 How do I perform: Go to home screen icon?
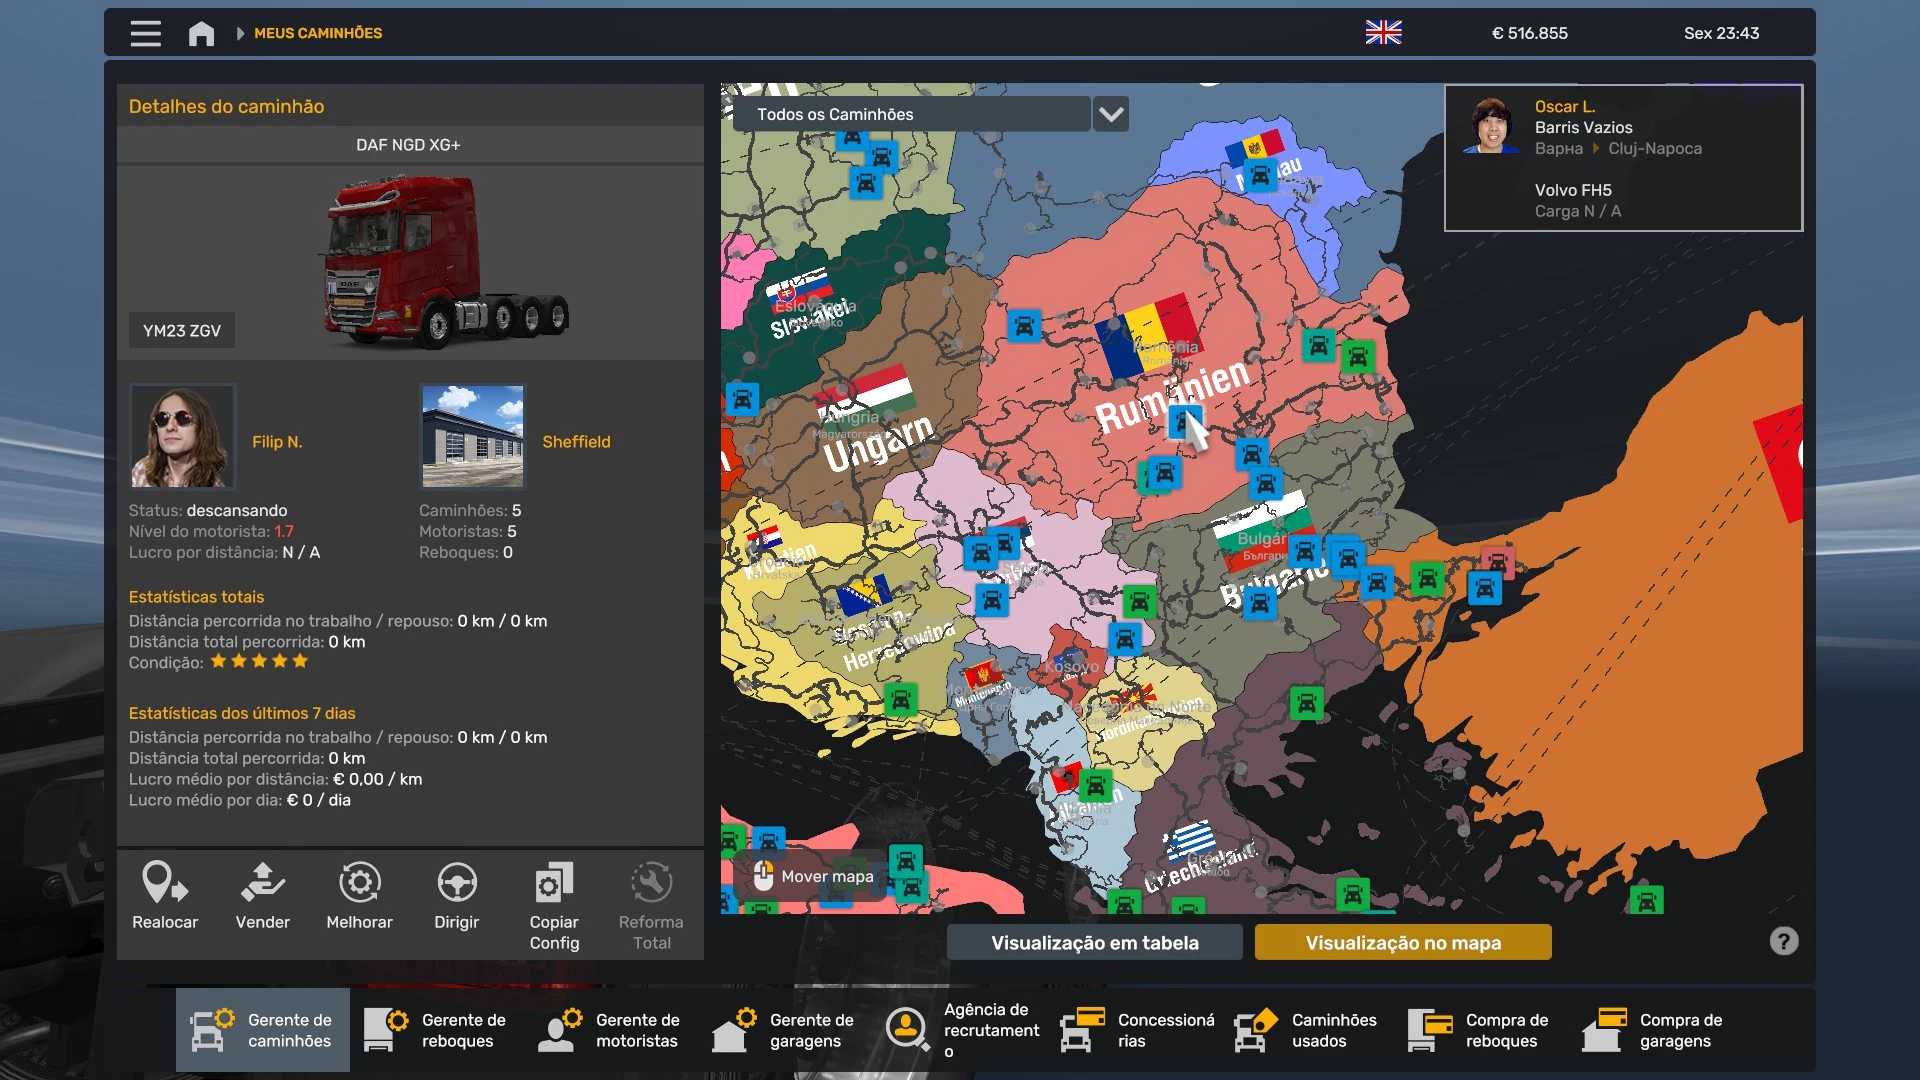coord(201,33)
